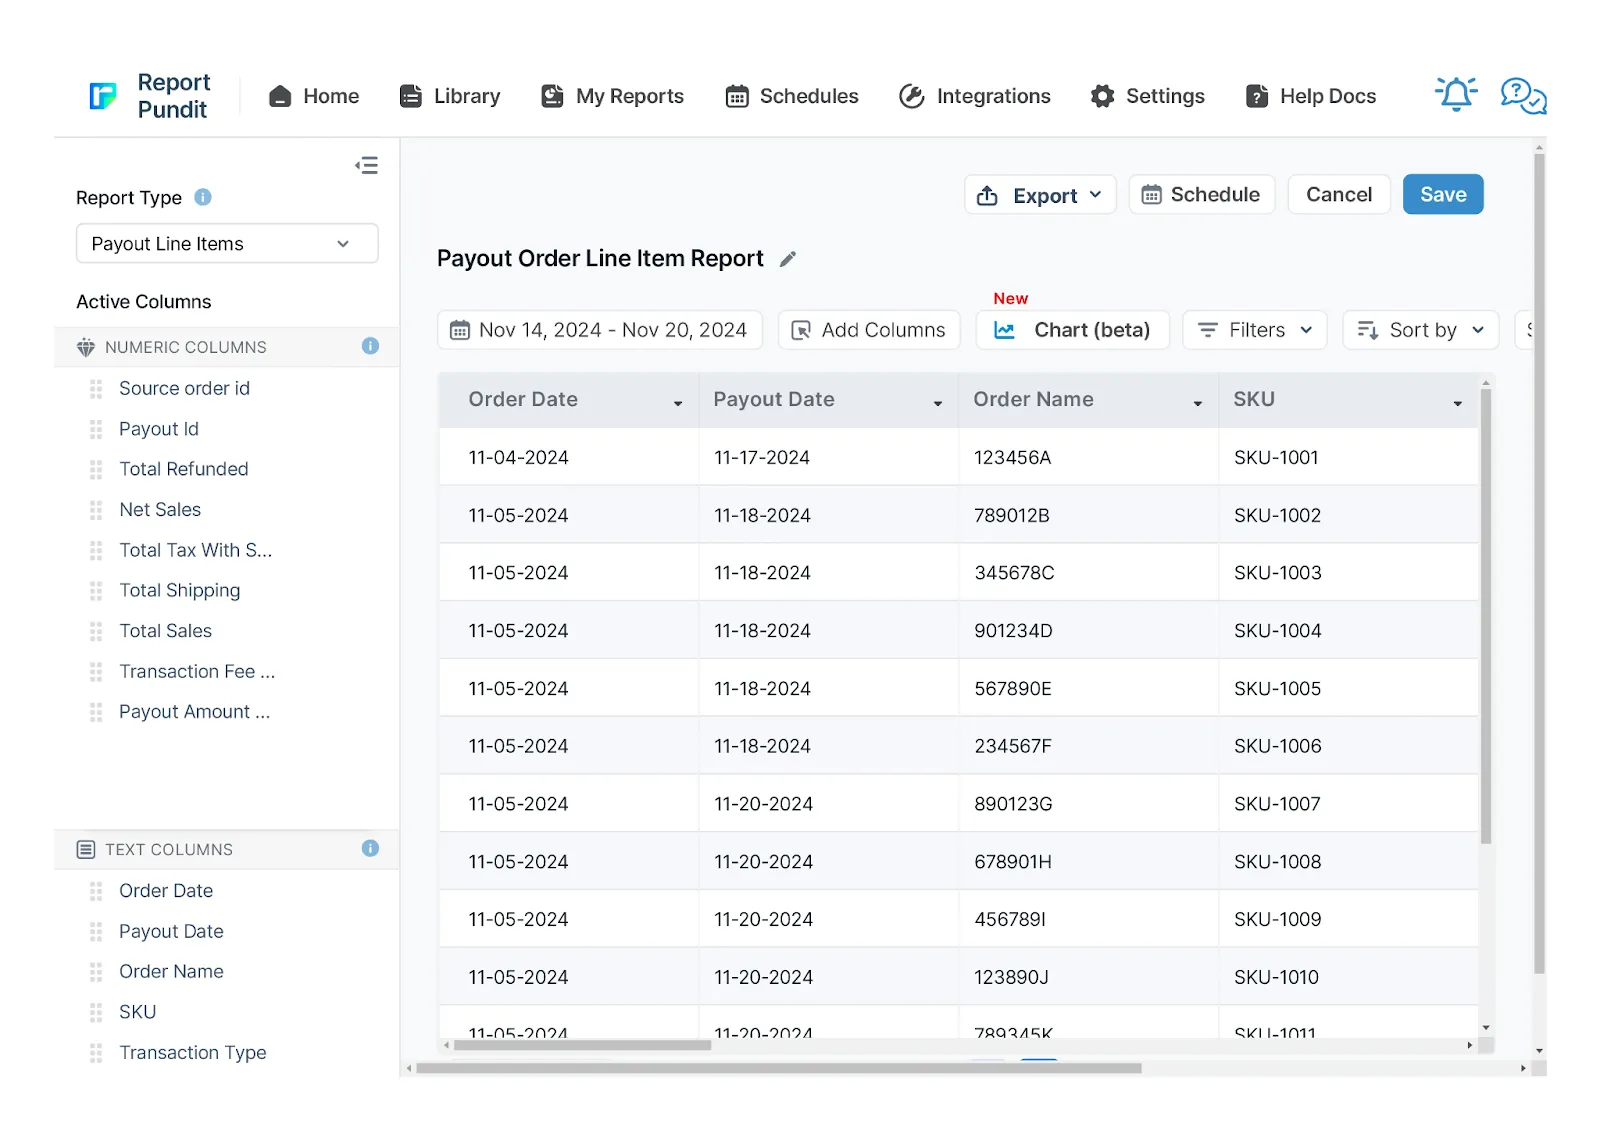1600x1130 pixels.
Task: Open Payout Date column header menu arrow
Action: pyautogui.click(x=938, y=403)
